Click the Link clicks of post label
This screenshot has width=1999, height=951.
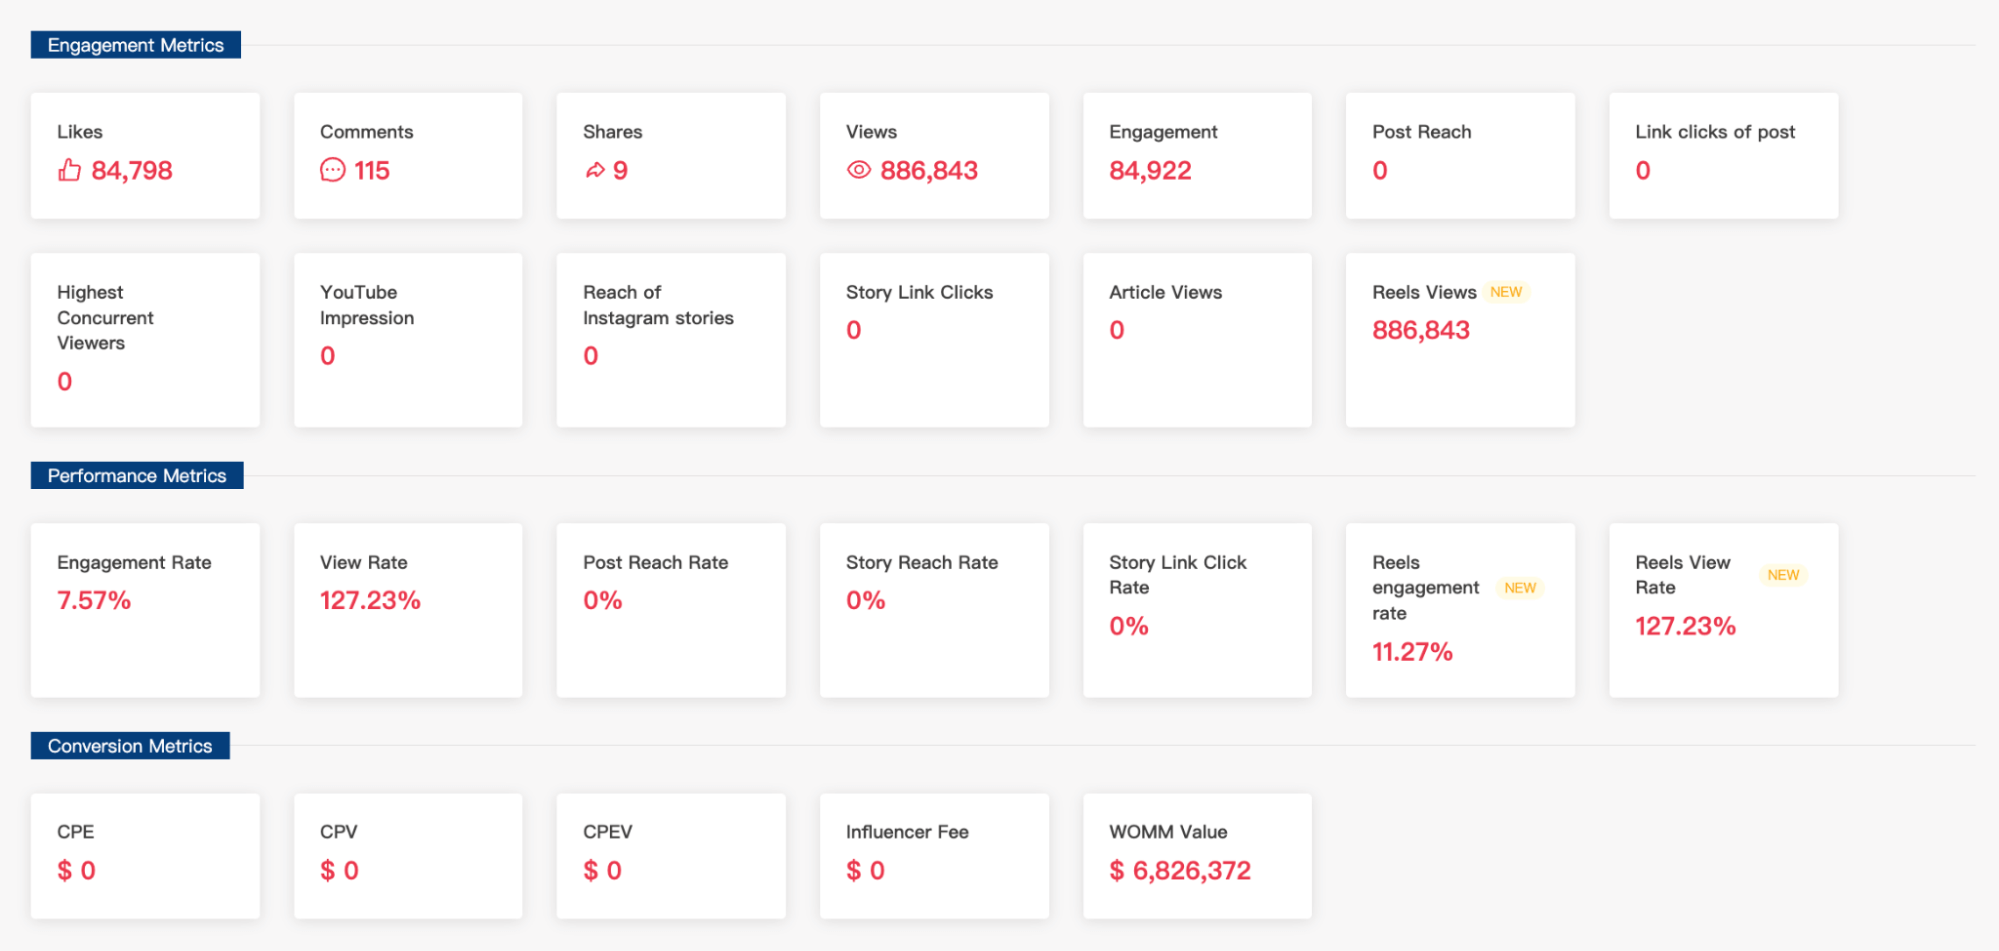[x=1715, y=132]
